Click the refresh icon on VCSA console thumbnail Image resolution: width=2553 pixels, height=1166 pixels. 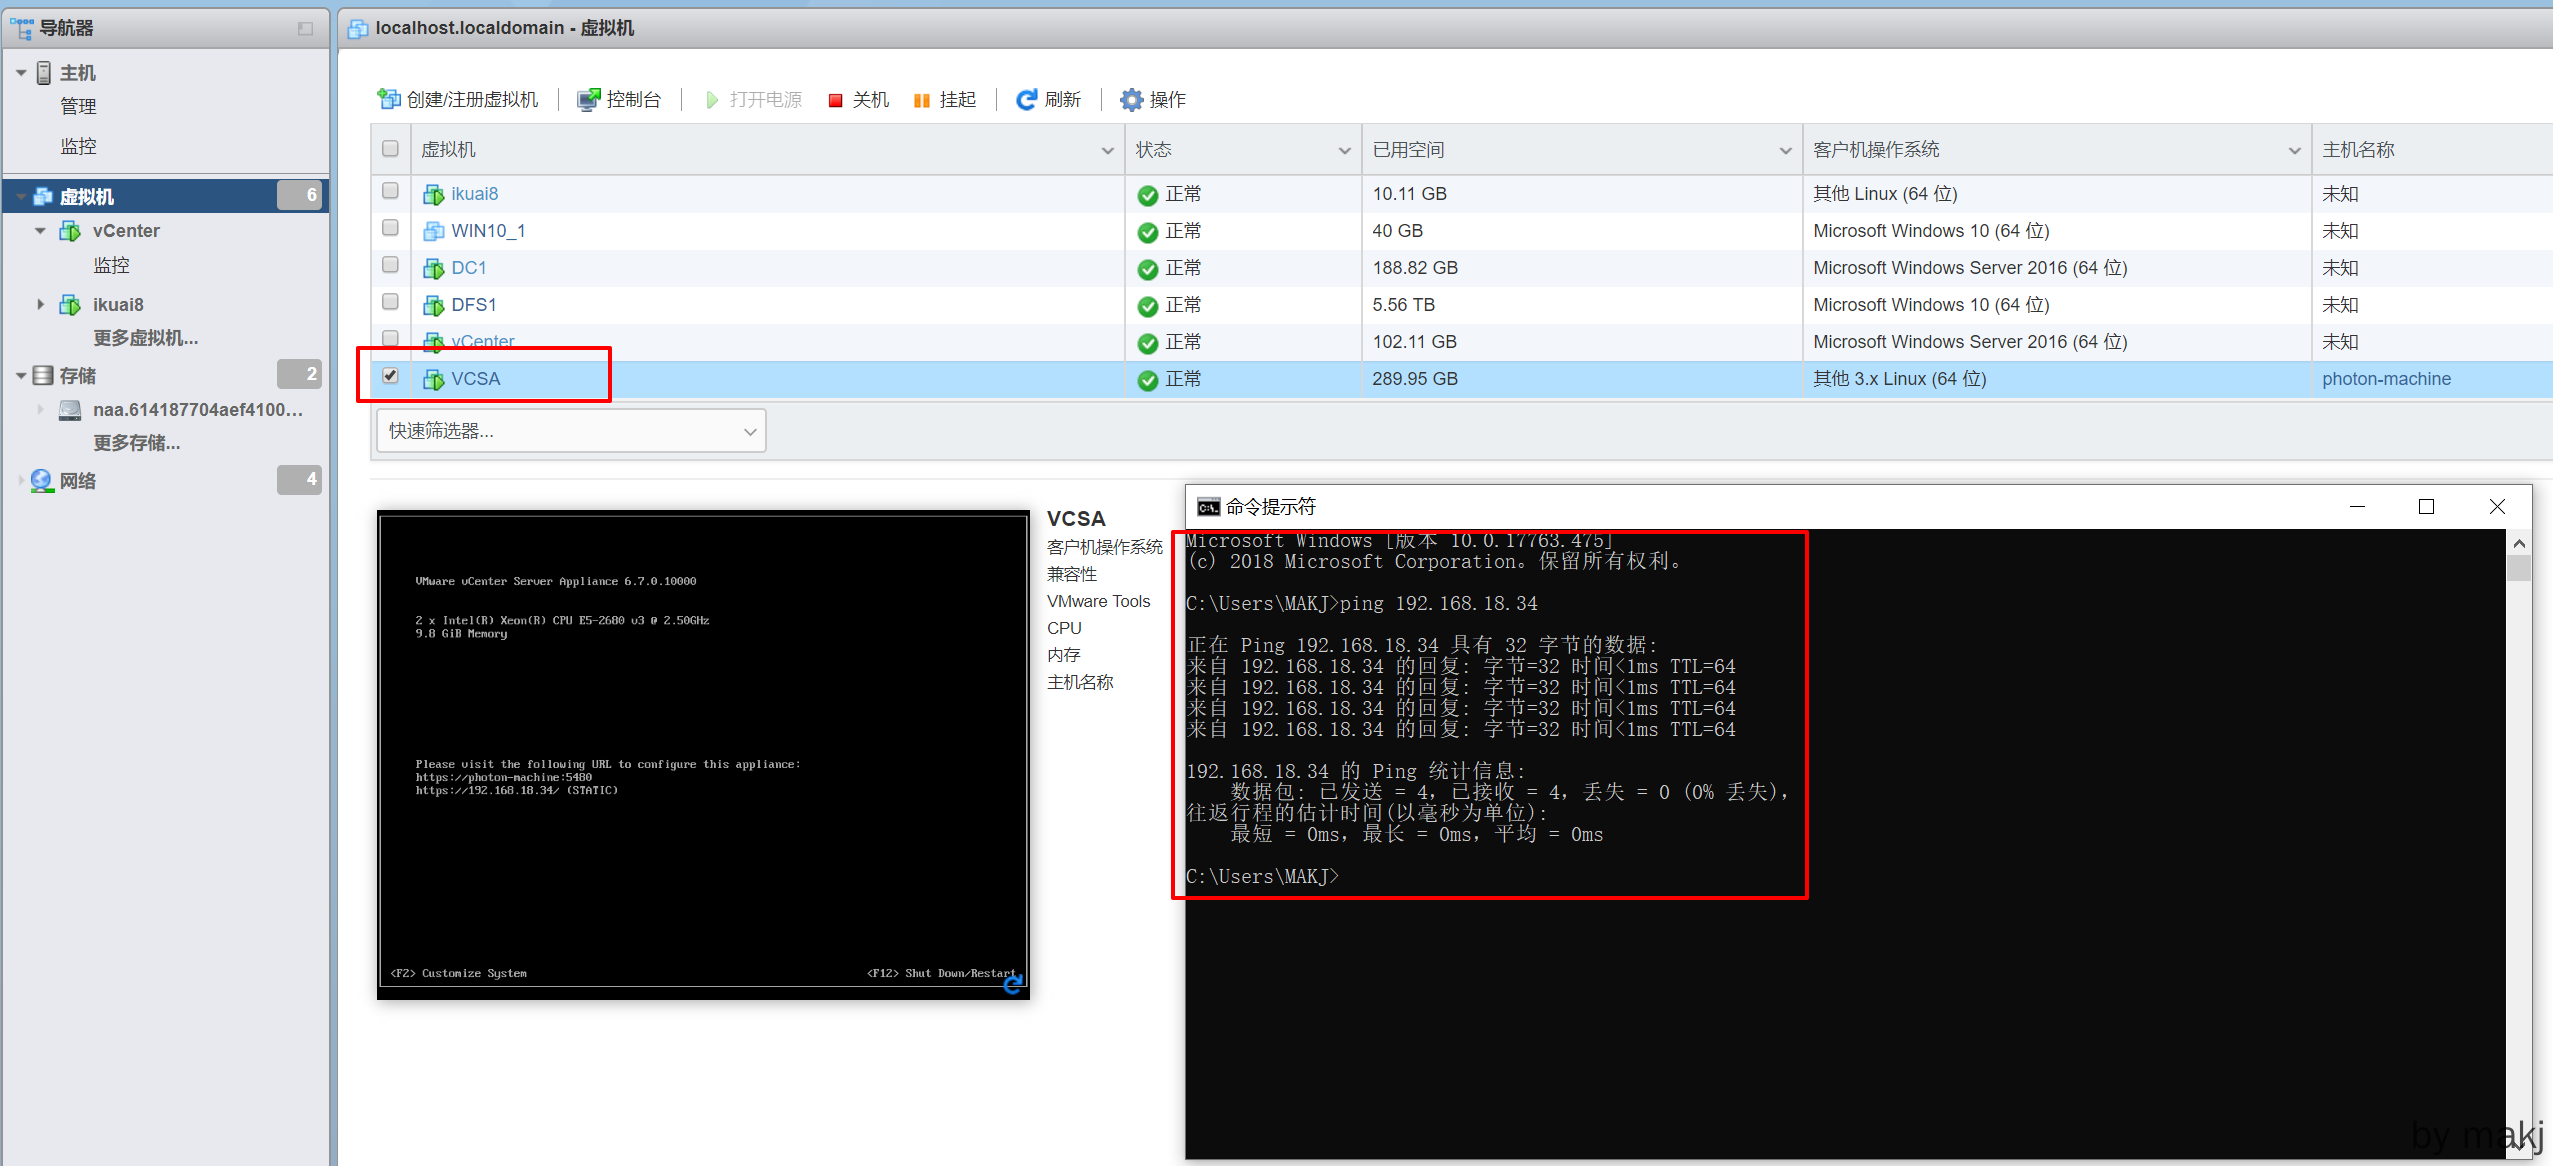pyautogui.click(x=1013, y=985)
